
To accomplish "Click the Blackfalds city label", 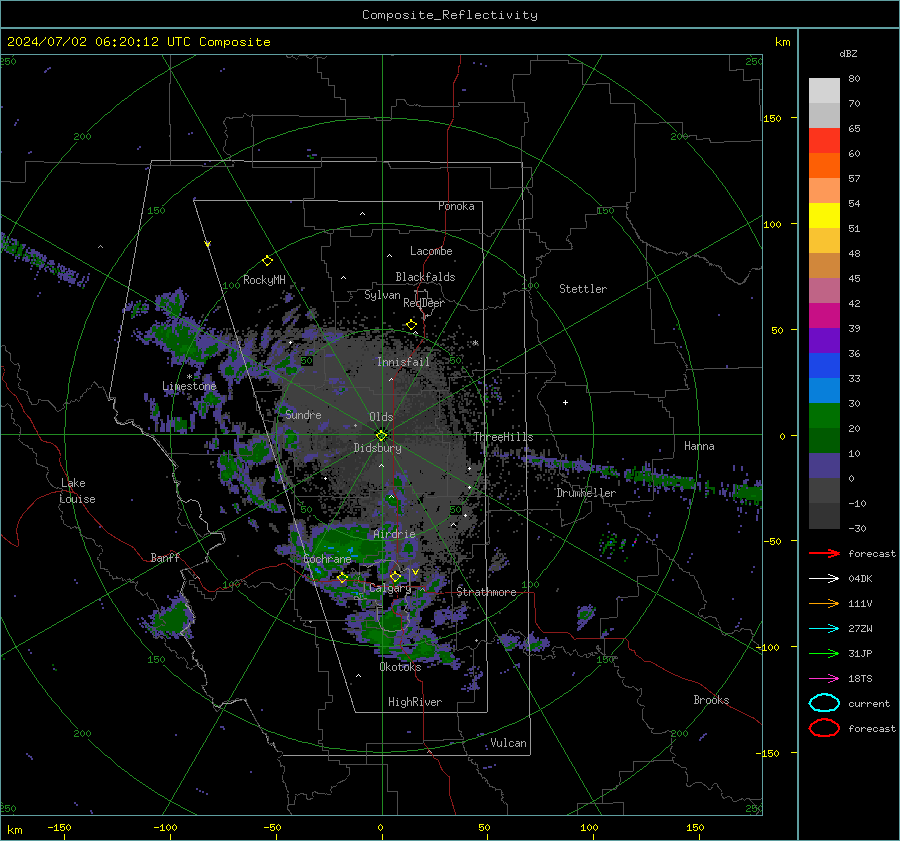I will pyautogui.click(x=425, y=277).
